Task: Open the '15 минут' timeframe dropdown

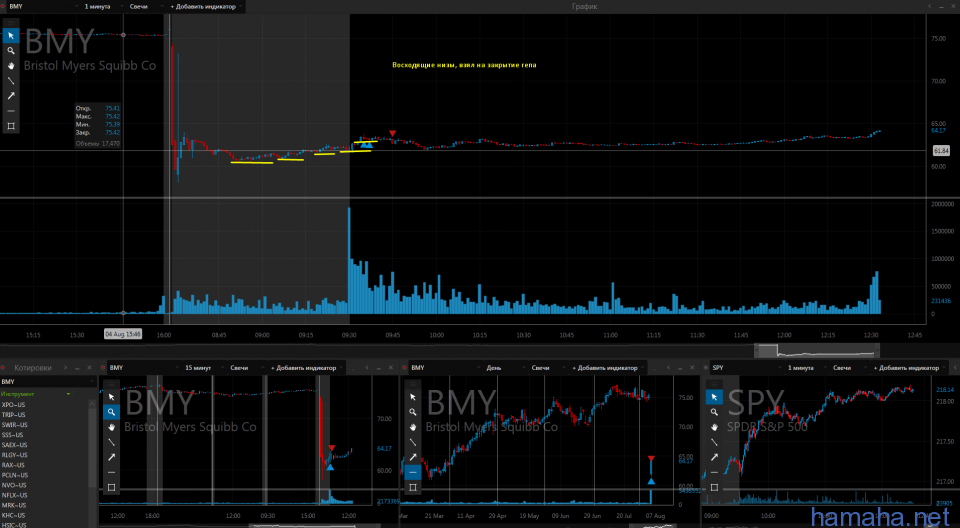Action: tap(202, 368)
